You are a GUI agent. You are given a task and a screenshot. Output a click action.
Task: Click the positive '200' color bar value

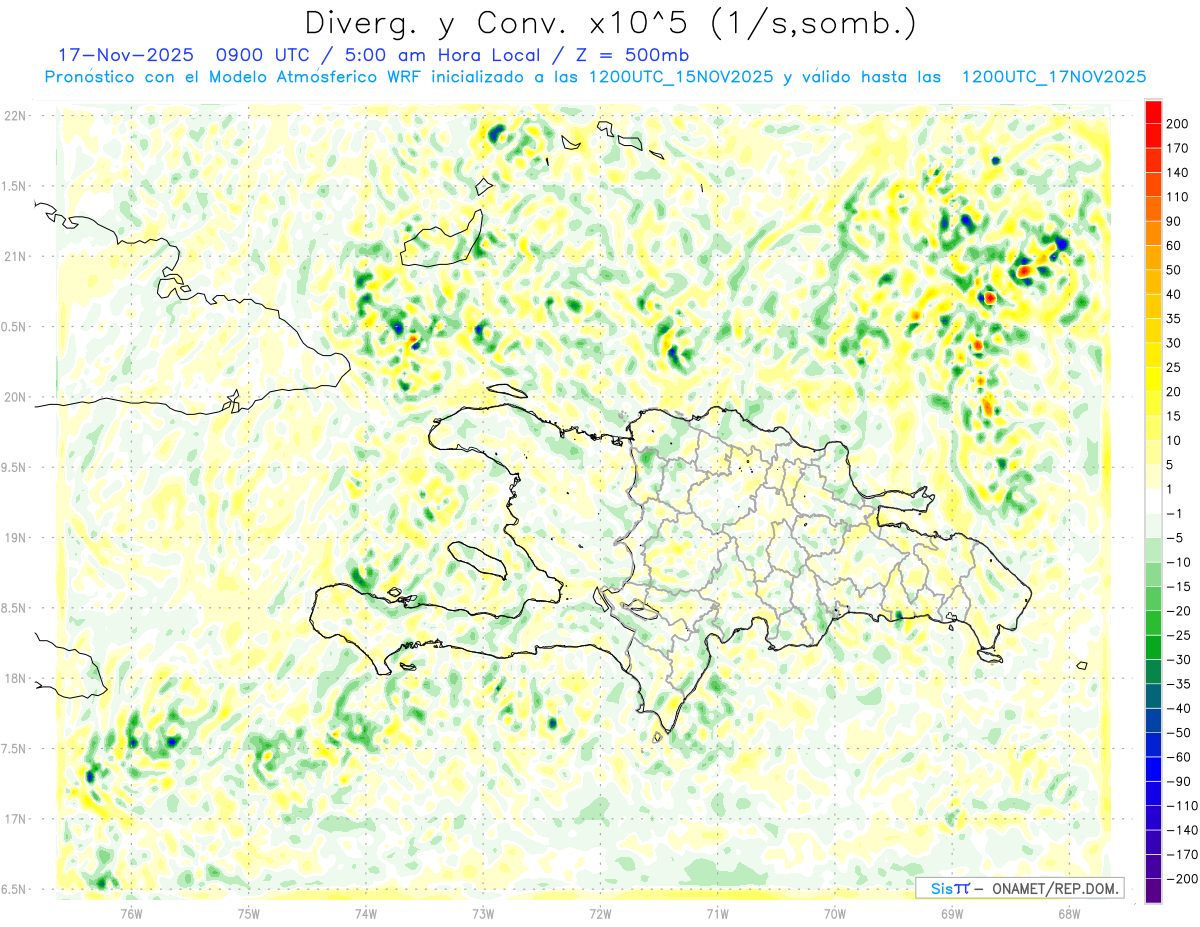(1177, 124)
